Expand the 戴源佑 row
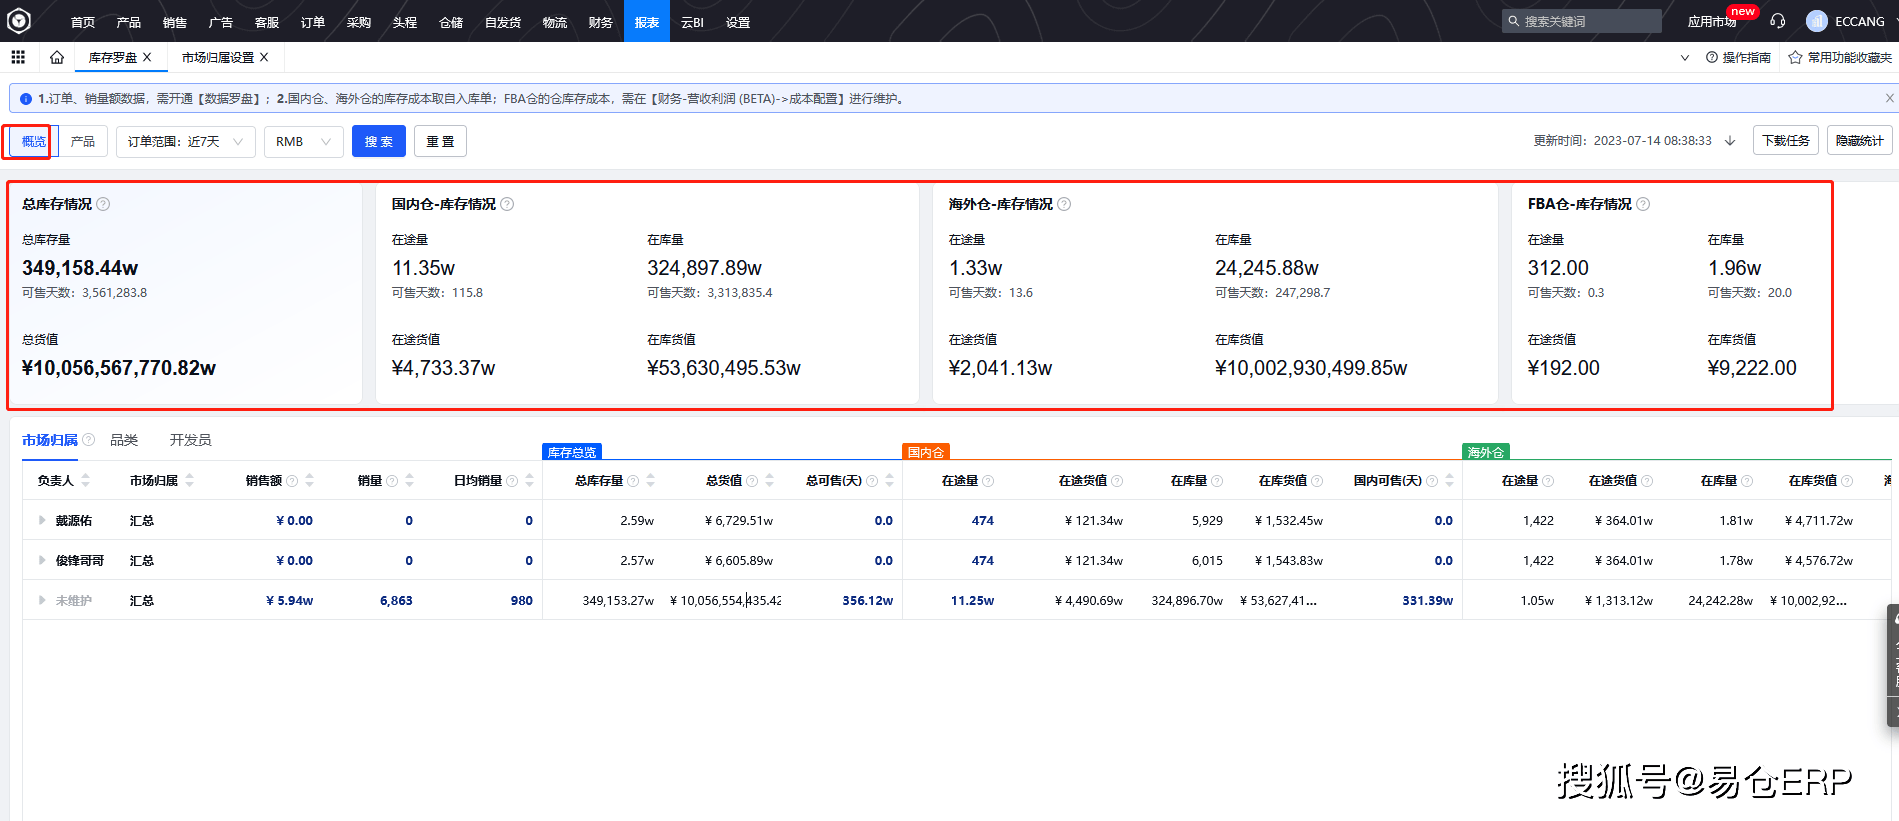Viewport: 1899px width, 821px height. [x=42, y=520]
